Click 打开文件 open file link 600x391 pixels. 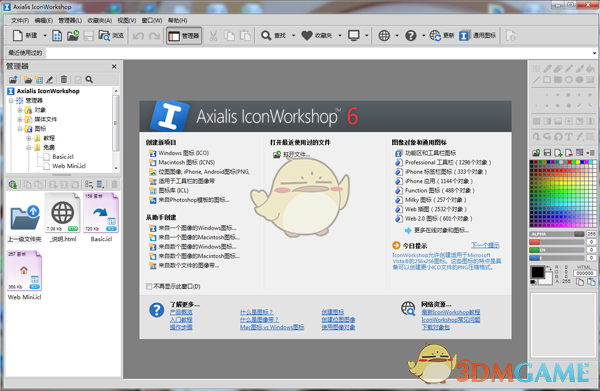point(296,155)
